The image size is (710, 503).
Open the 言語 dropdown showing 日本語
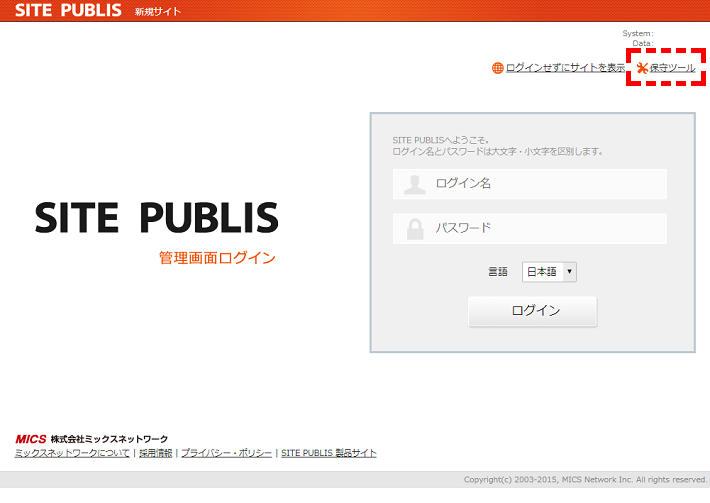549,272
